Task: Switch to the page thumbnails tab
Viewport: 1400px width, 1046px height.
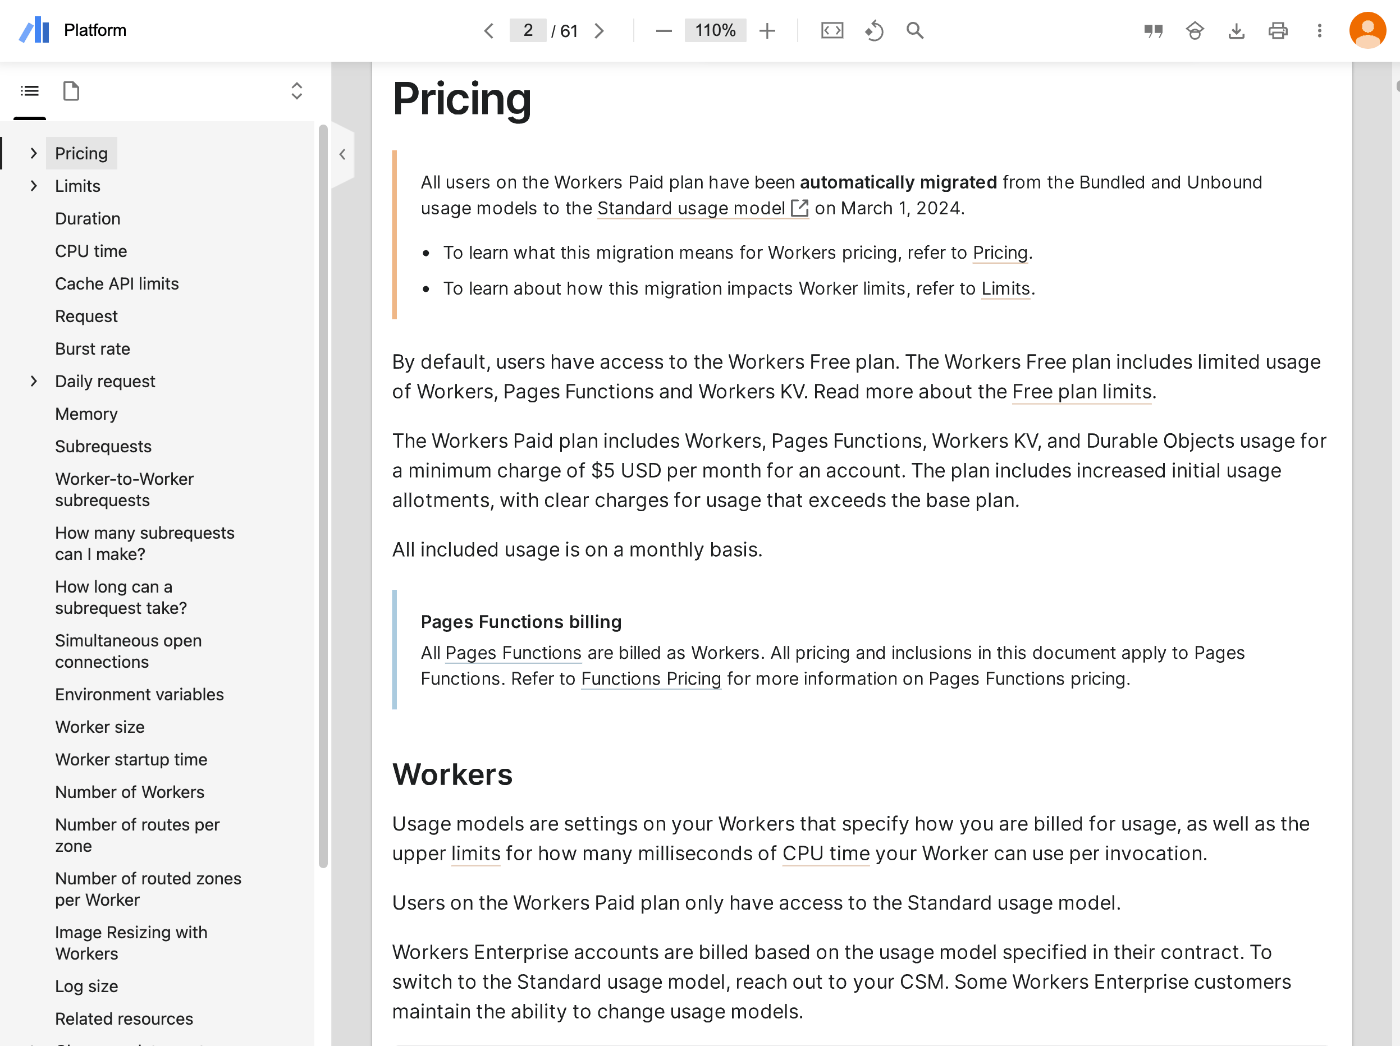Action: [x=71, y=91]
